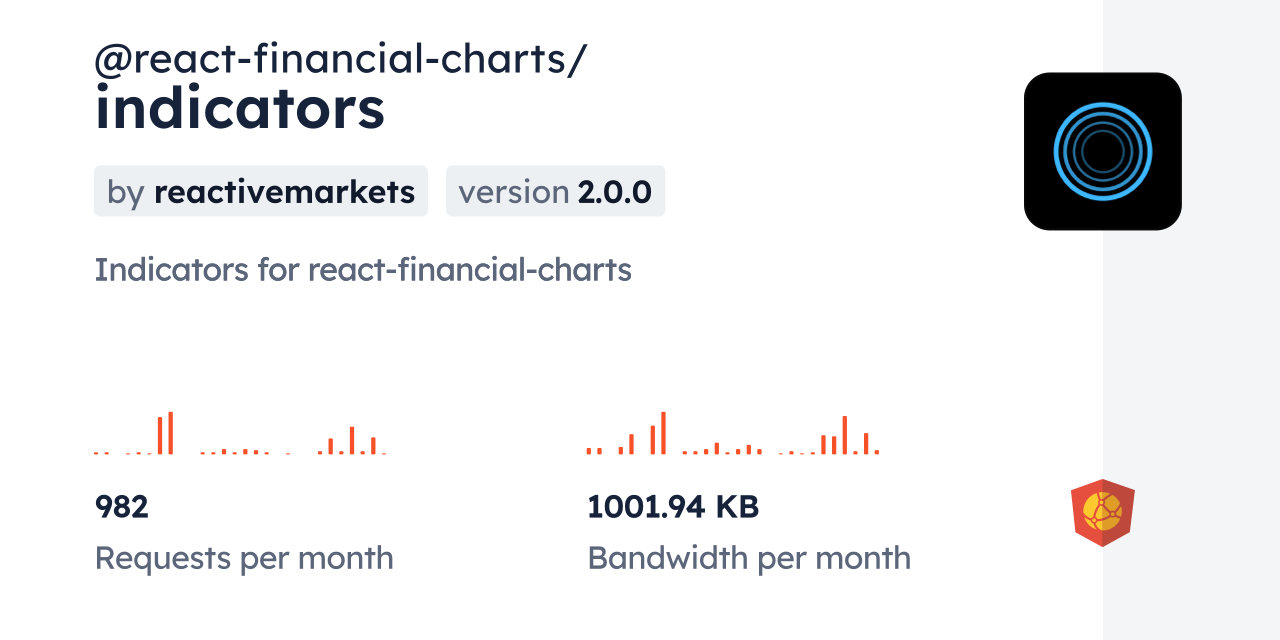Click the "1001.94 KB" bandwidth value
The height and width of the screenshot is (640, 1280).
point(673,507)
